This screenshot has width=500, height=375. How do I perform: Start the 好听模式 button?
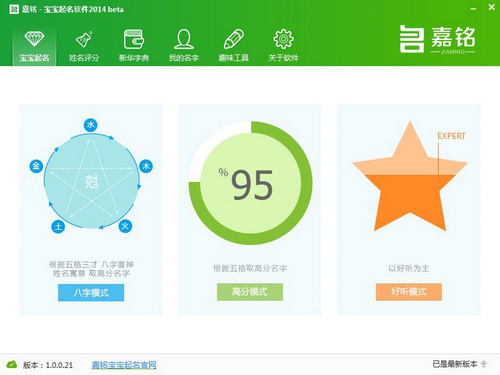[x=409, y=292]
